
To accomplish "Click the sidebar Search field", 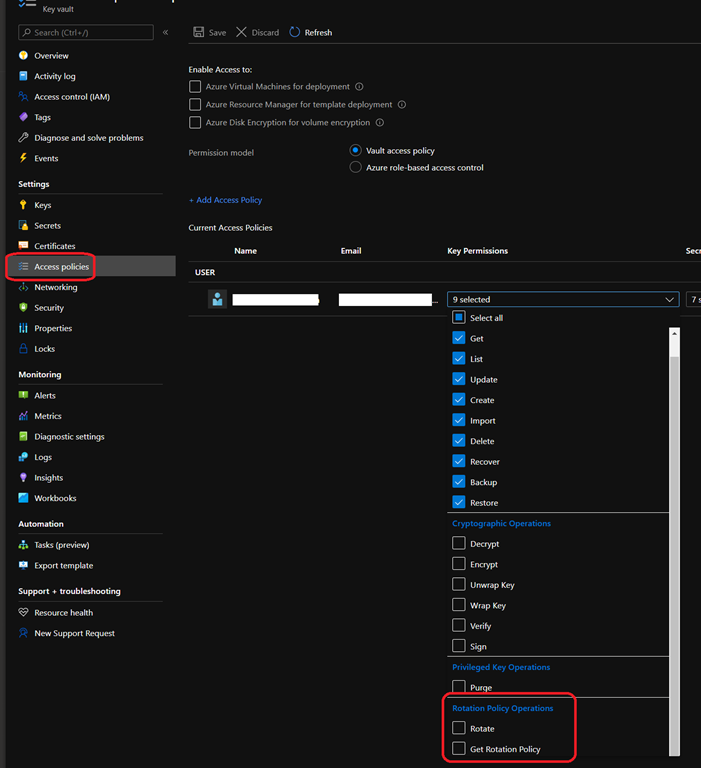I will (86, 33).
